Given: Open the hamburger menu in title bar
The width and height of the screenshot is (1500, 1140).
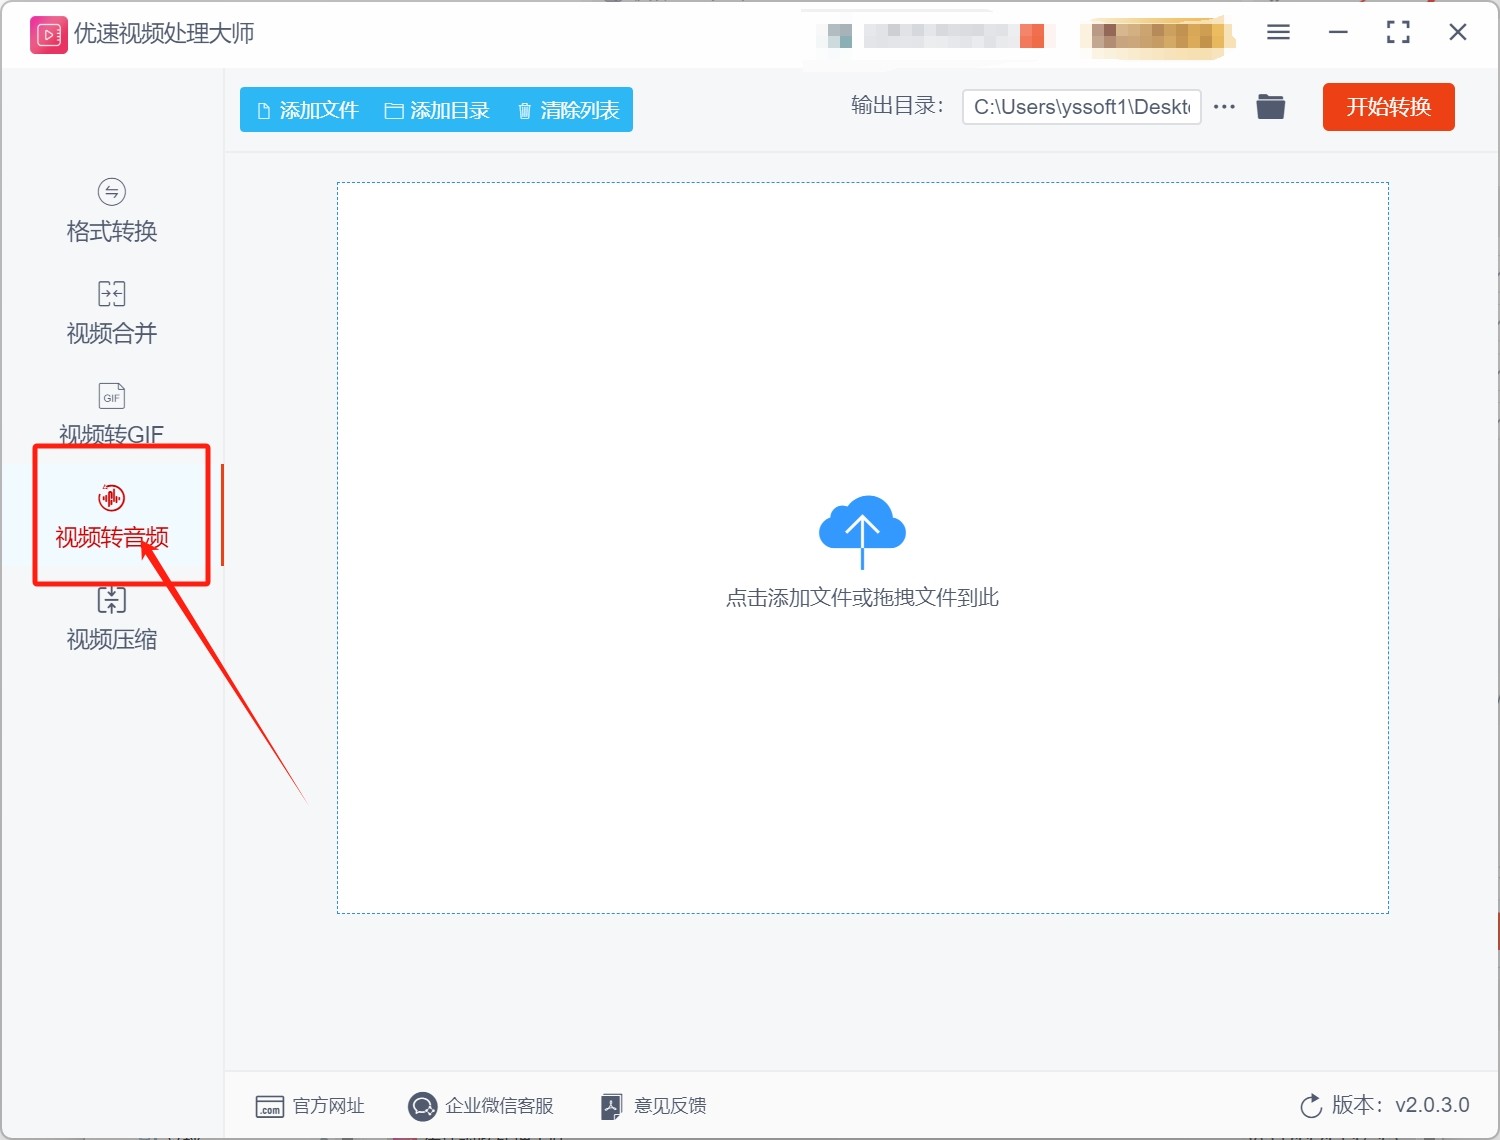Looking at the screenshot, I should tap(1278, 33).
